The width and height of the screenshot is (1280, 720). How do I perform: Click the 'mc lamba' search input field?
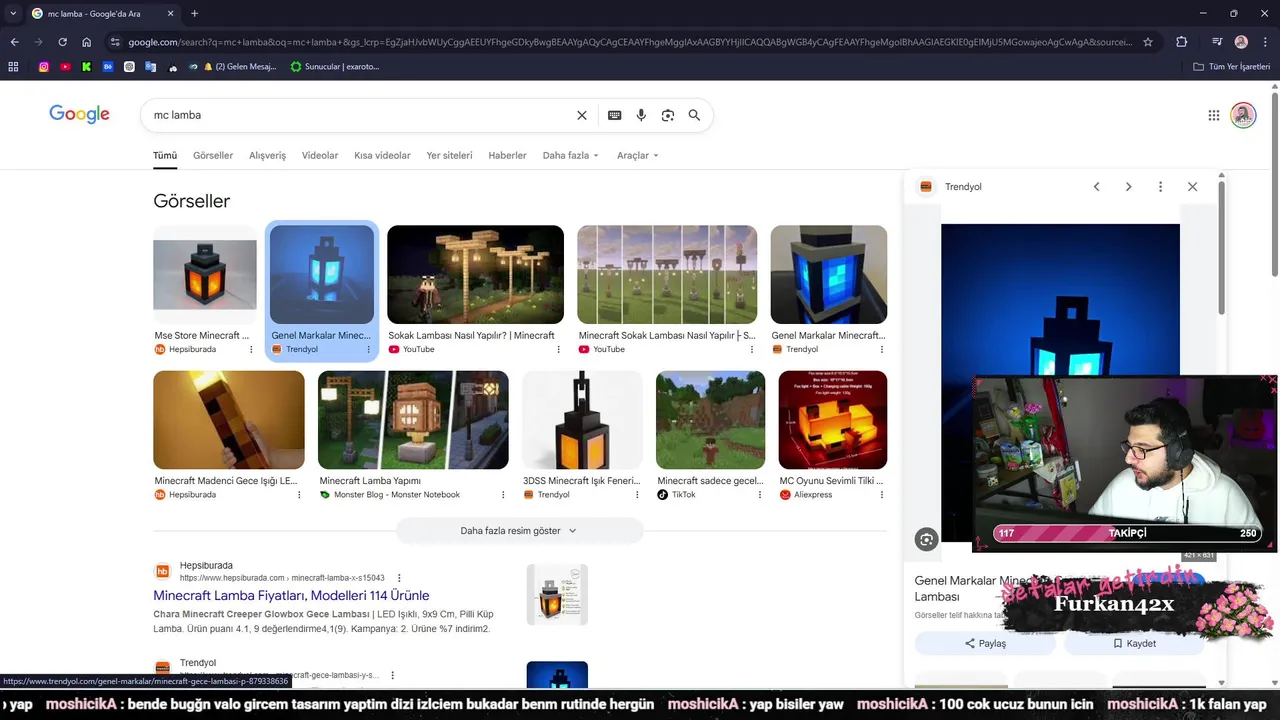click(x=360, y=115)
